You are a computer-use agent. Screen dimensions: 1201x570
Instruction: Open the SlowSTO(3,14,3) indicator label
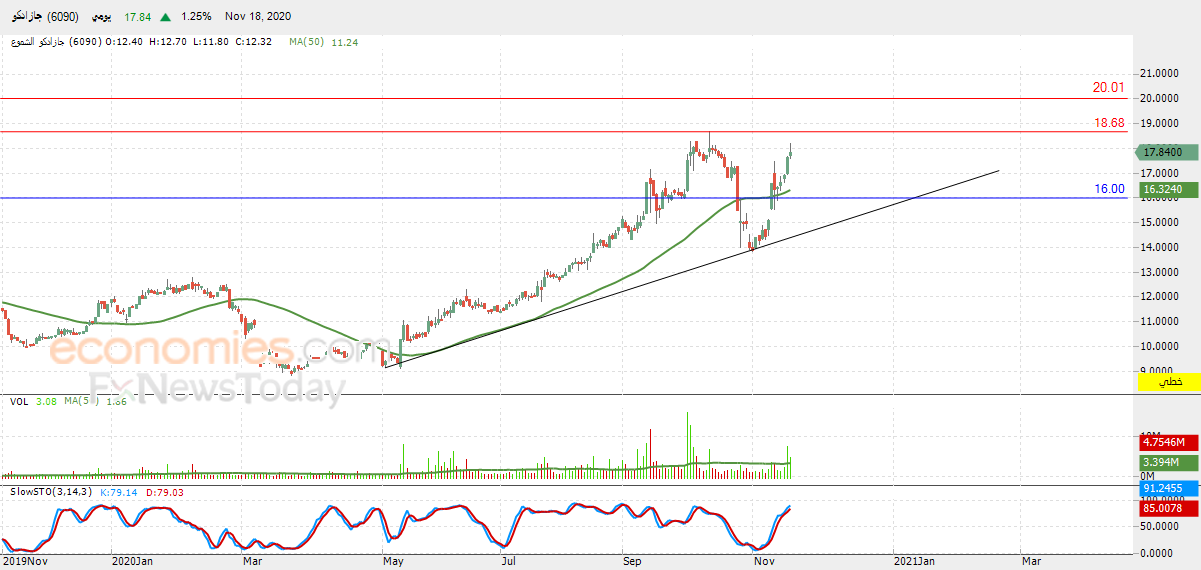tap(50, 492)
